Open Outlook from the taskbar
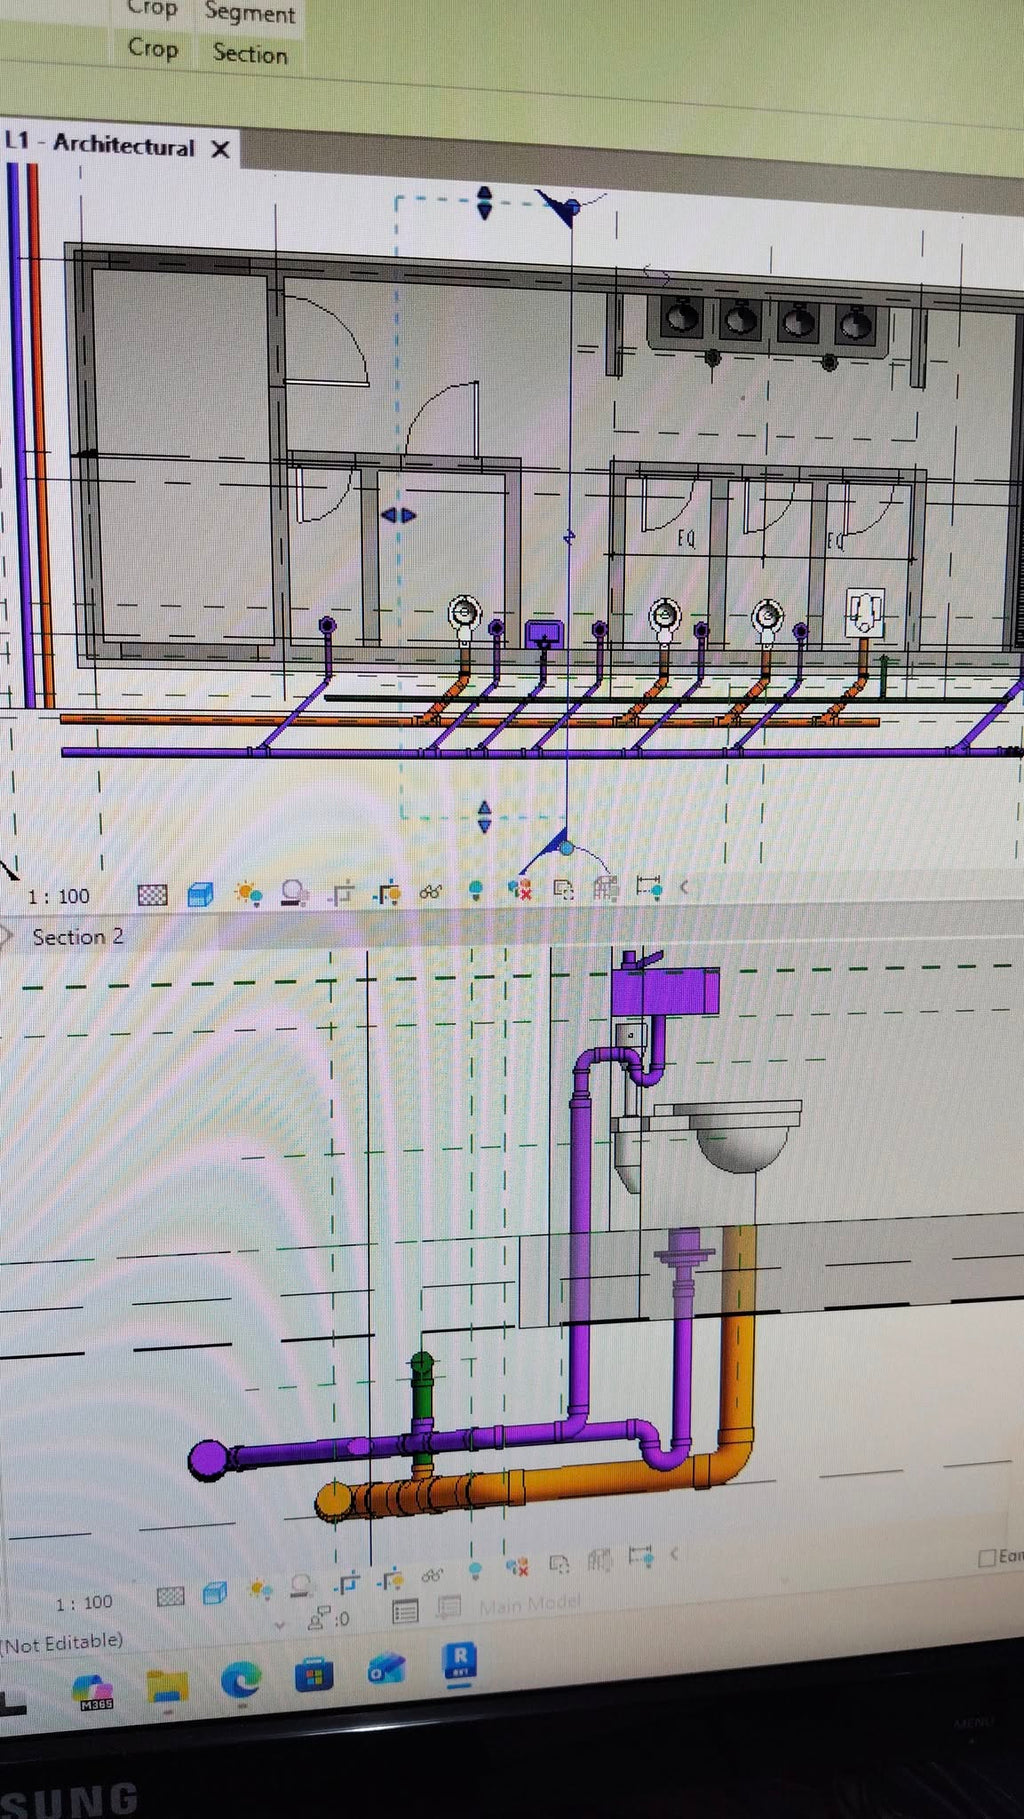This screenshot has width=1024, height=1819. (386, 1667)
